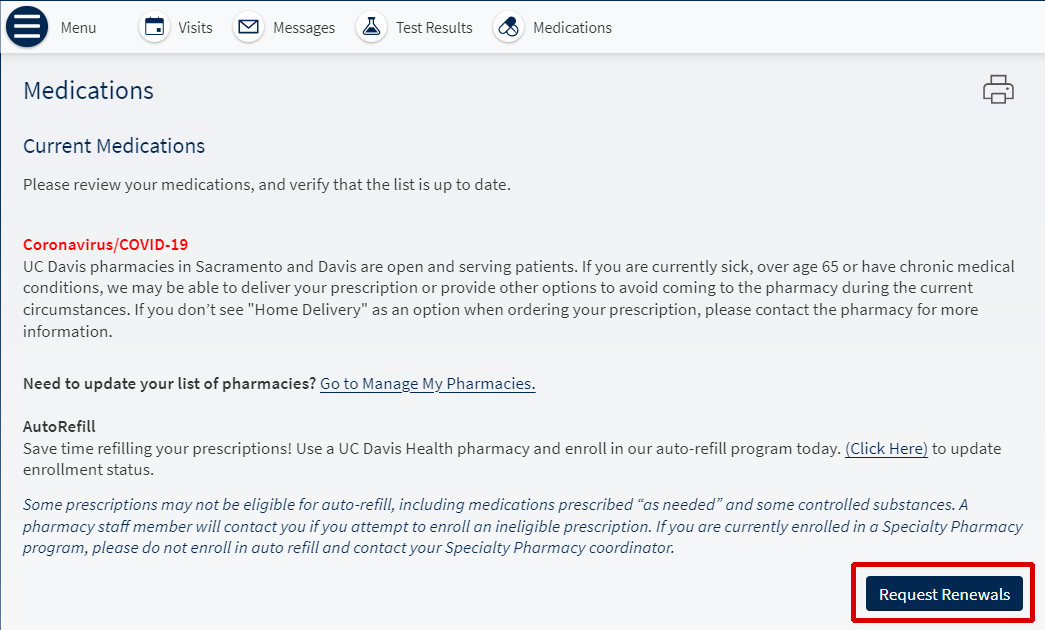The width and height of the screenshot is (1045, 630).
Task: Open the Test Results page
Action: [x=433, y=27]
